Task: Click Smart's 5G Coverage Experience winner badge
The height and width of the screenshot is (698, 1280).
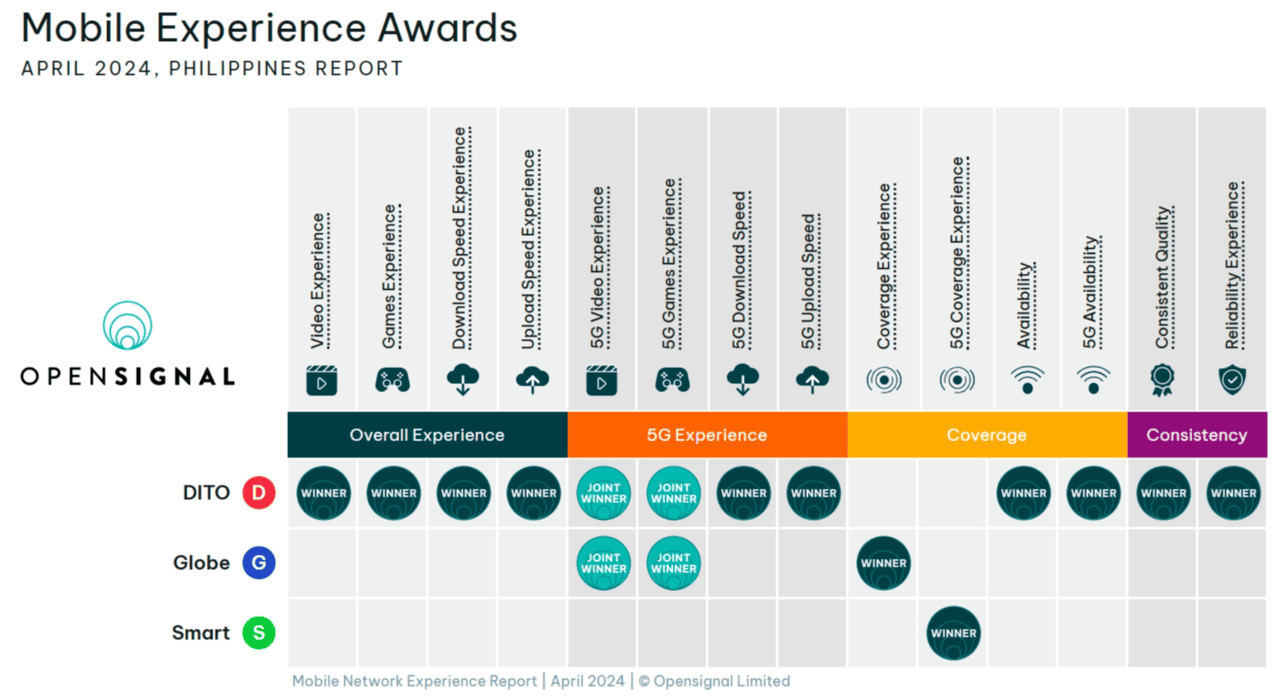Action: click(x=953, y=633)
